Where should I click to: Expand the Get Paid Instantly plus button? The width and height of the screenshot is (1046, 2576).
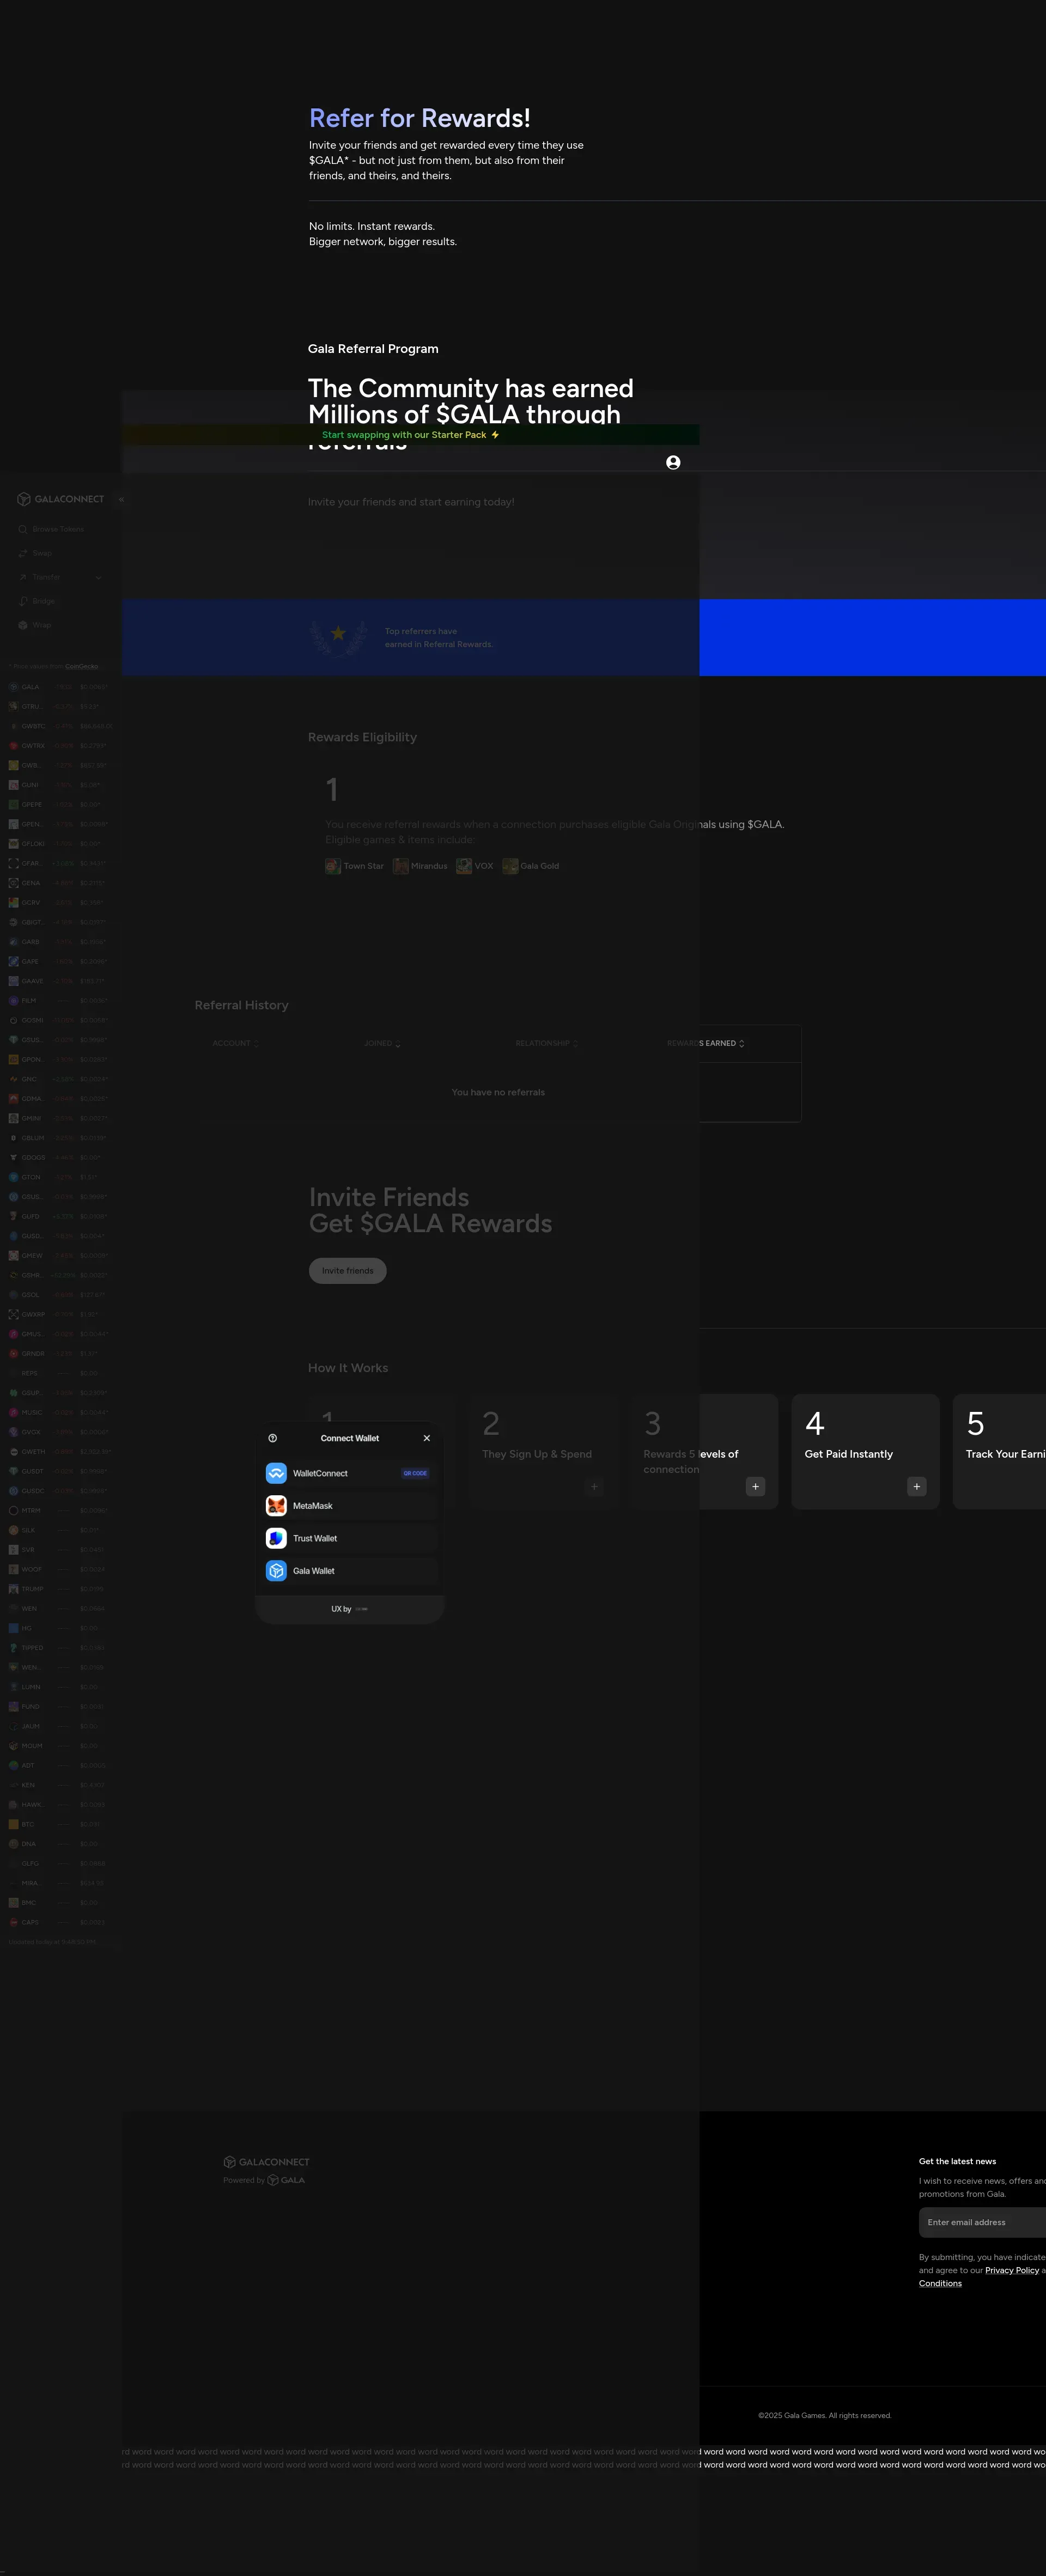pyautogui.click(x=916, y=1486)
